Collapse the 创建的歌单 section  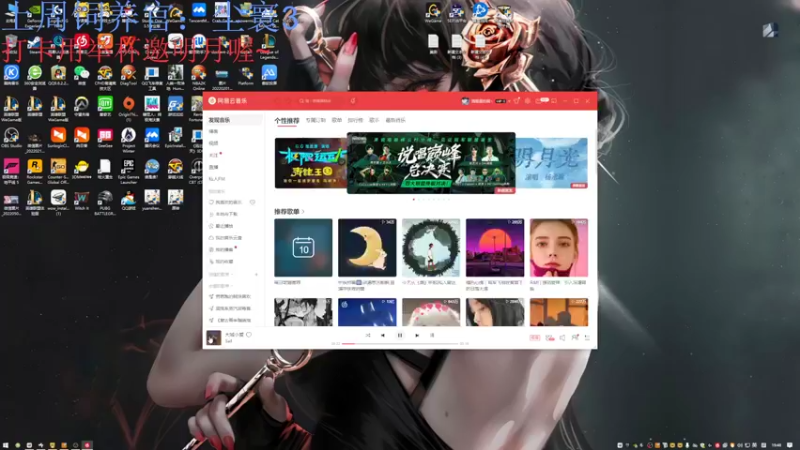(x=220, y=274)
